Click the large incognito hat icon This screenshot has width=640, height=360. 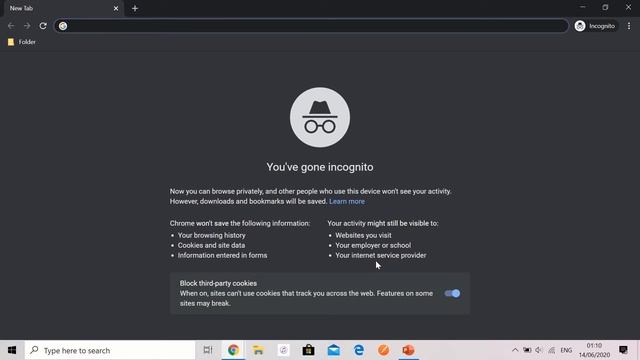point(320,117)
